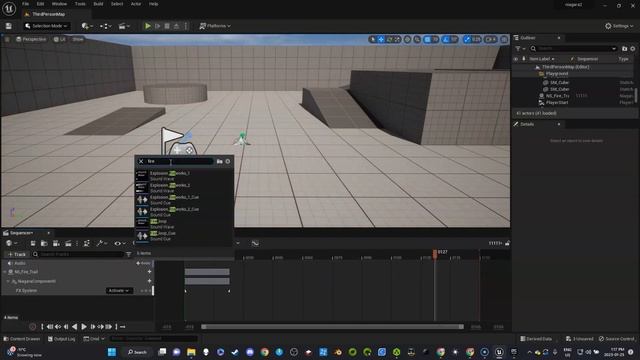Click the track filter funnel icon
This screenshot has width=640, height=360.
pyautogui.click(x=129, y=254)
